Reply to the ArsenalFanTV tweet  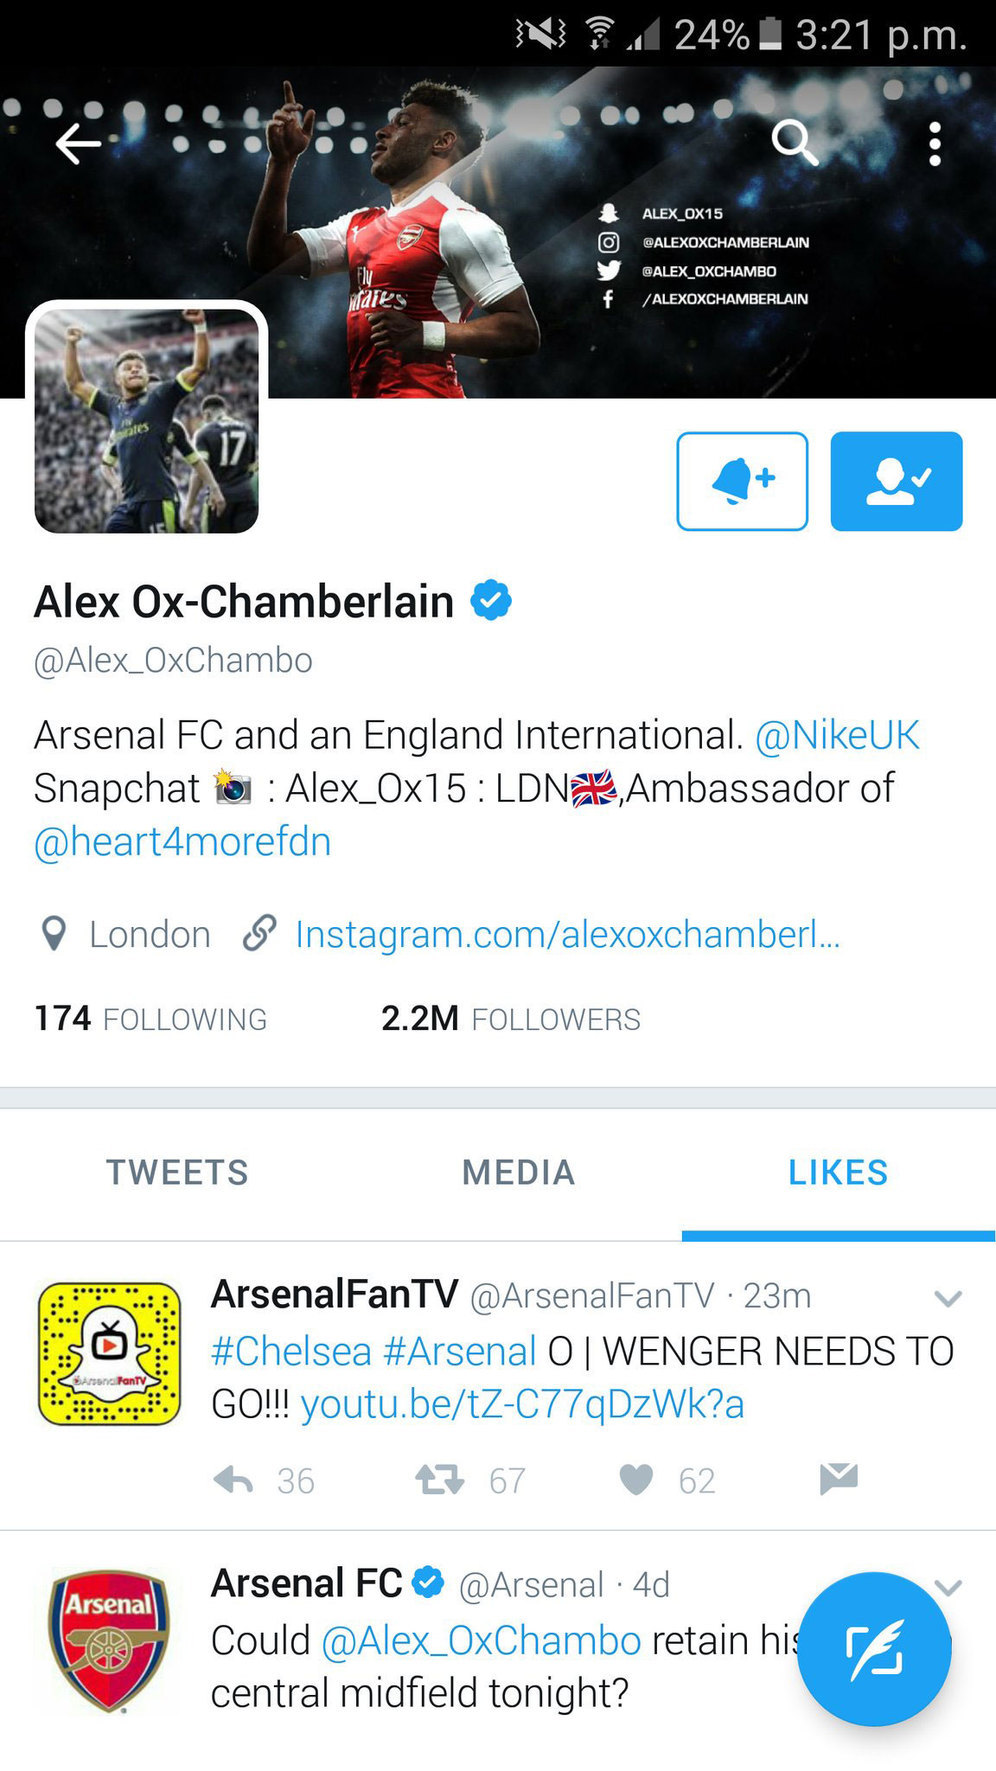[x=233, y=1480]
